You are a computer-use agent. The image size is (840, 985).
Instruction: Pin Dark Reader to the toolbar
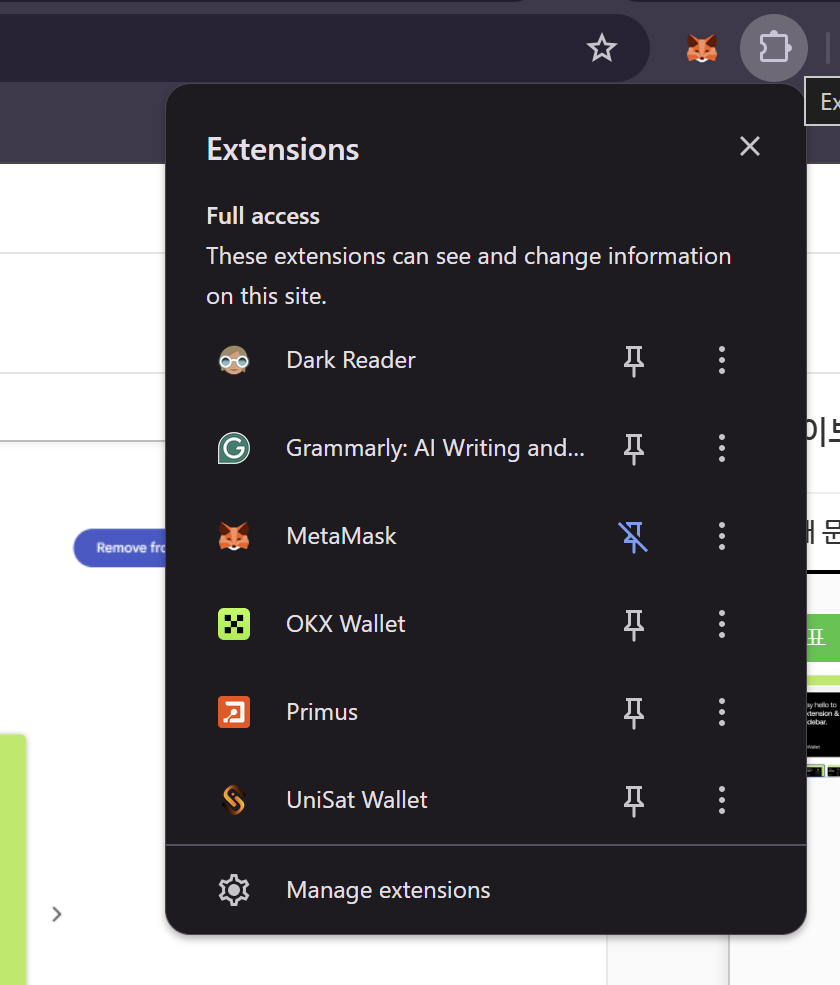coord(633,361)
